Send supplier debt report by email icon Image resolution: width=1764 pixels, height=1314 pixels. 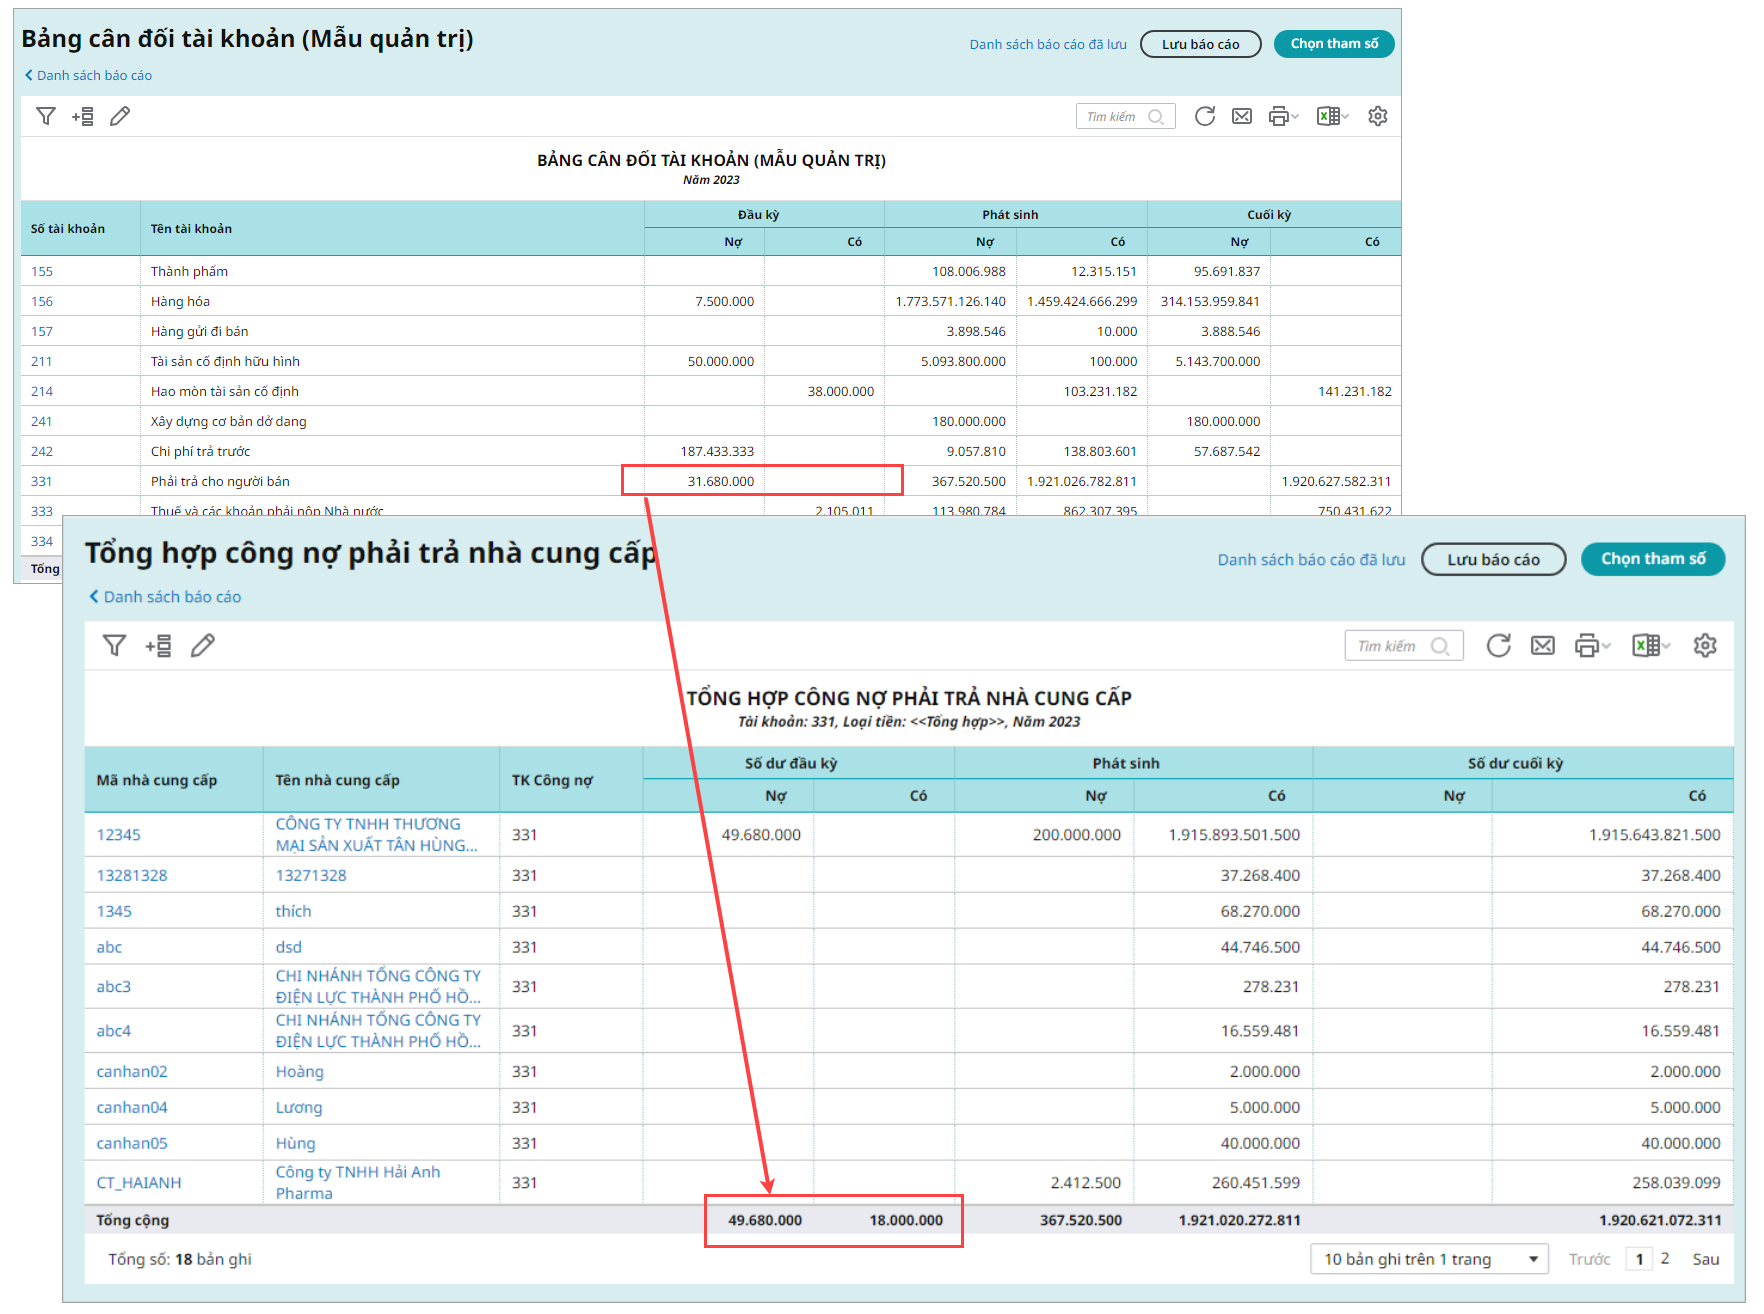click(x=1543, y=646)
